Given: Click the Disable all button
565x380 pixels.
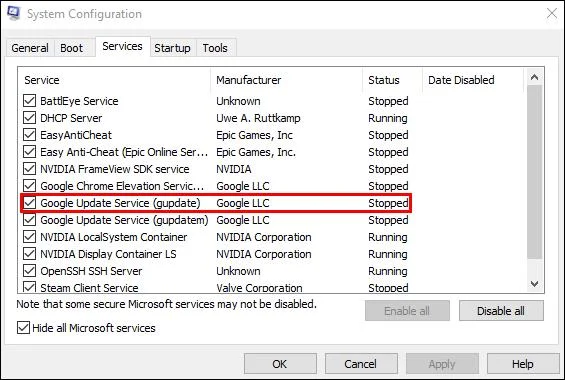Looking at the screenshot, I should click(501, 311).
